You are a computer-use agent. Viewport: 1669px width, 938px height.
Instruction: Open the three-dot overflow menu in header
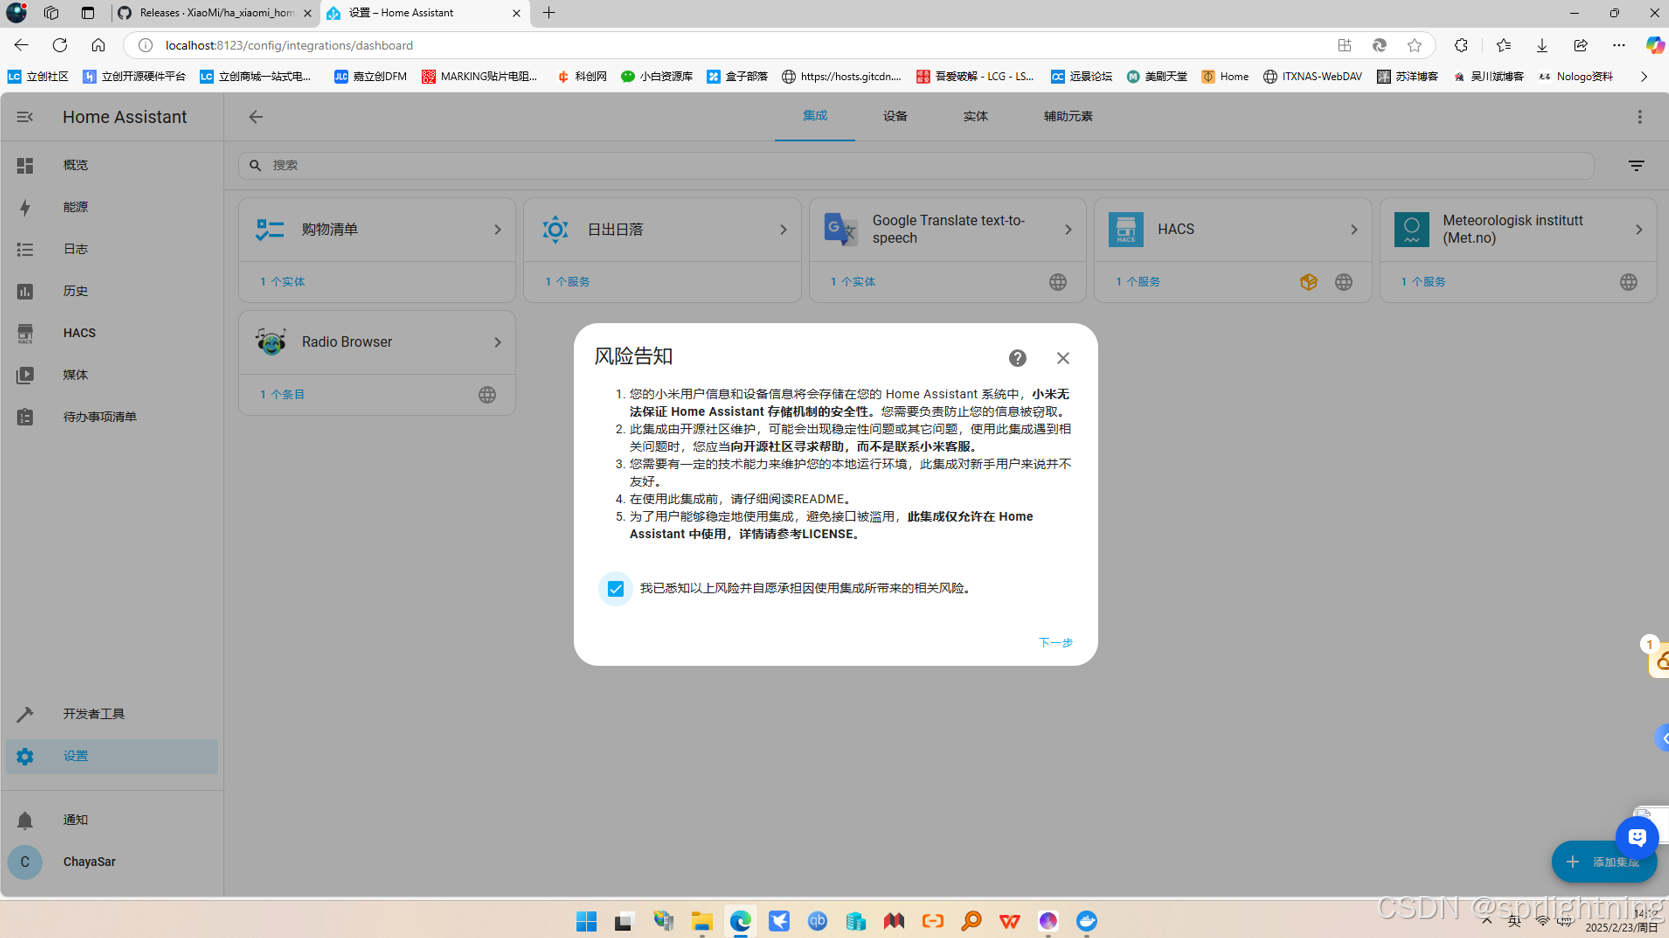pos(1640,117)
